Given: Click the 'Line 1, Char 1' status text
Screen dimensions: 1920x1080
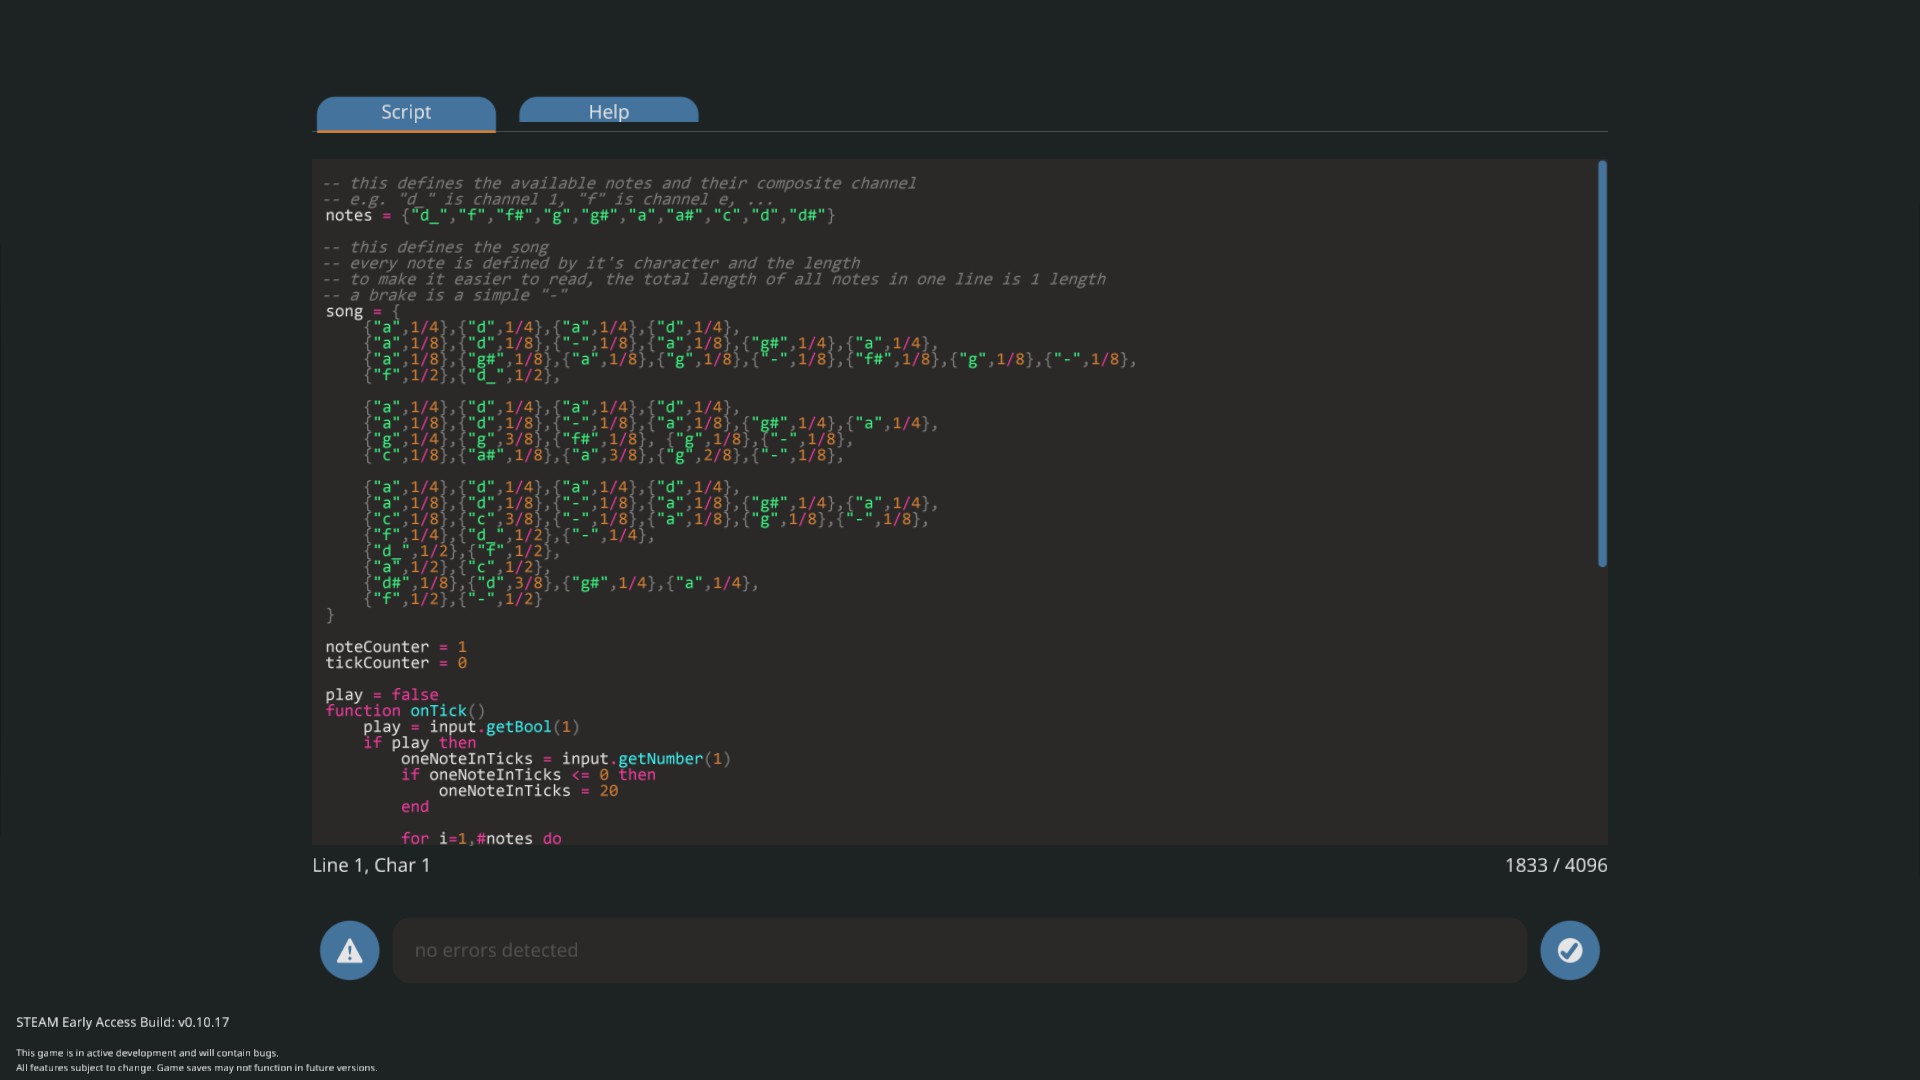Looking at the screenshot, I should click(x=371, y=866).
